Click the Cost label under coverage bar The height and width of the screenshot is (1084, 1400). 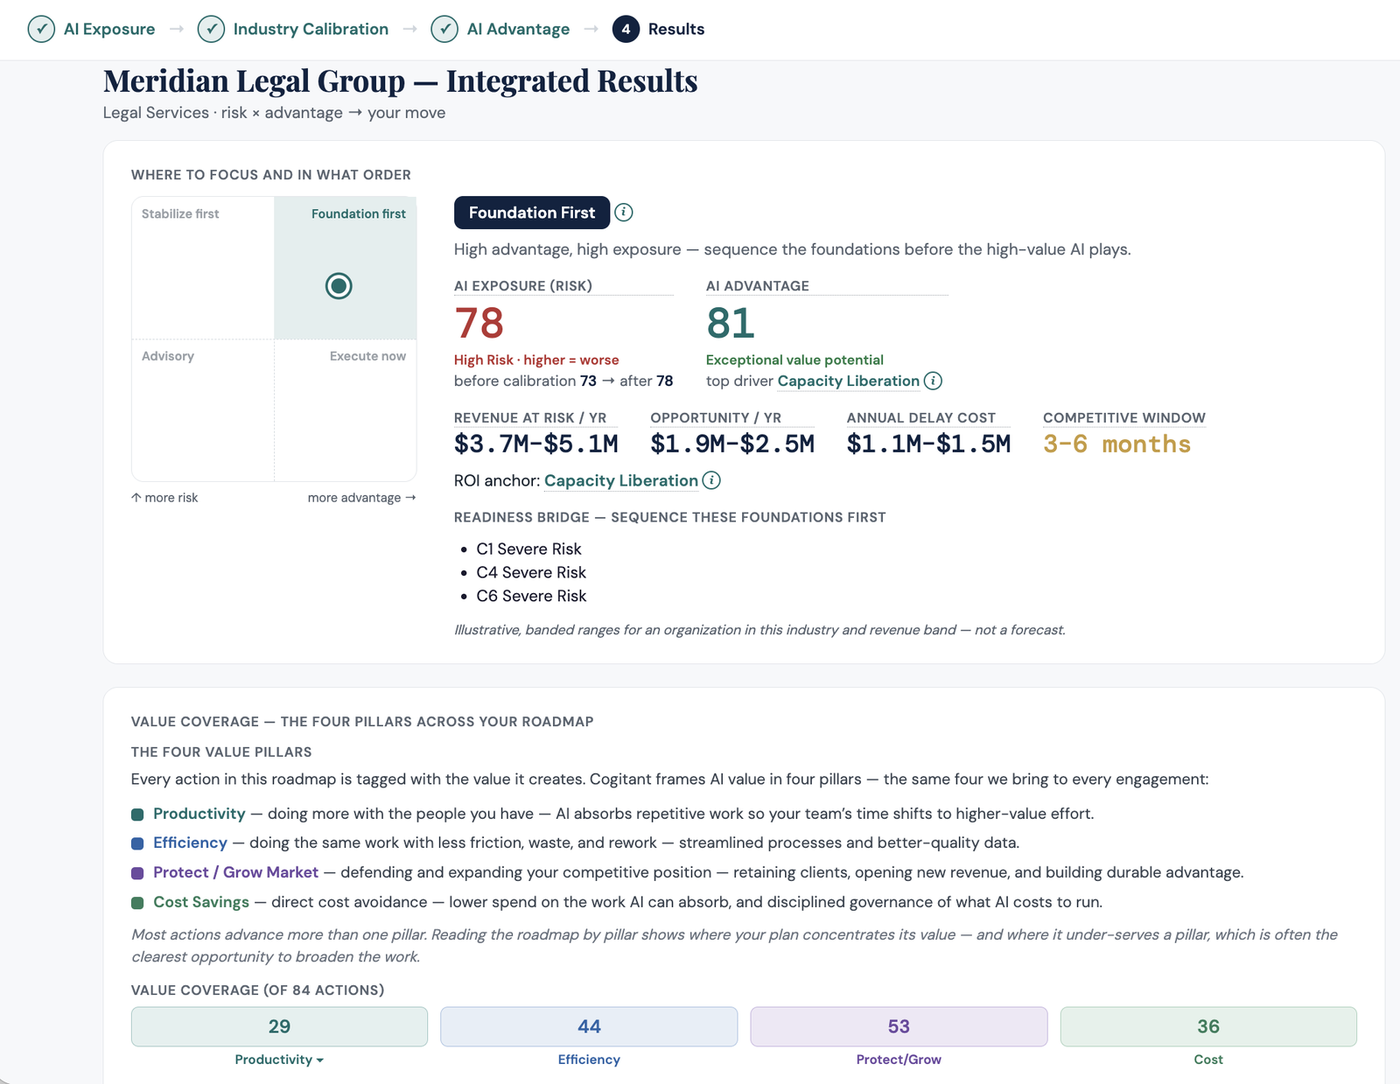1208,1060
